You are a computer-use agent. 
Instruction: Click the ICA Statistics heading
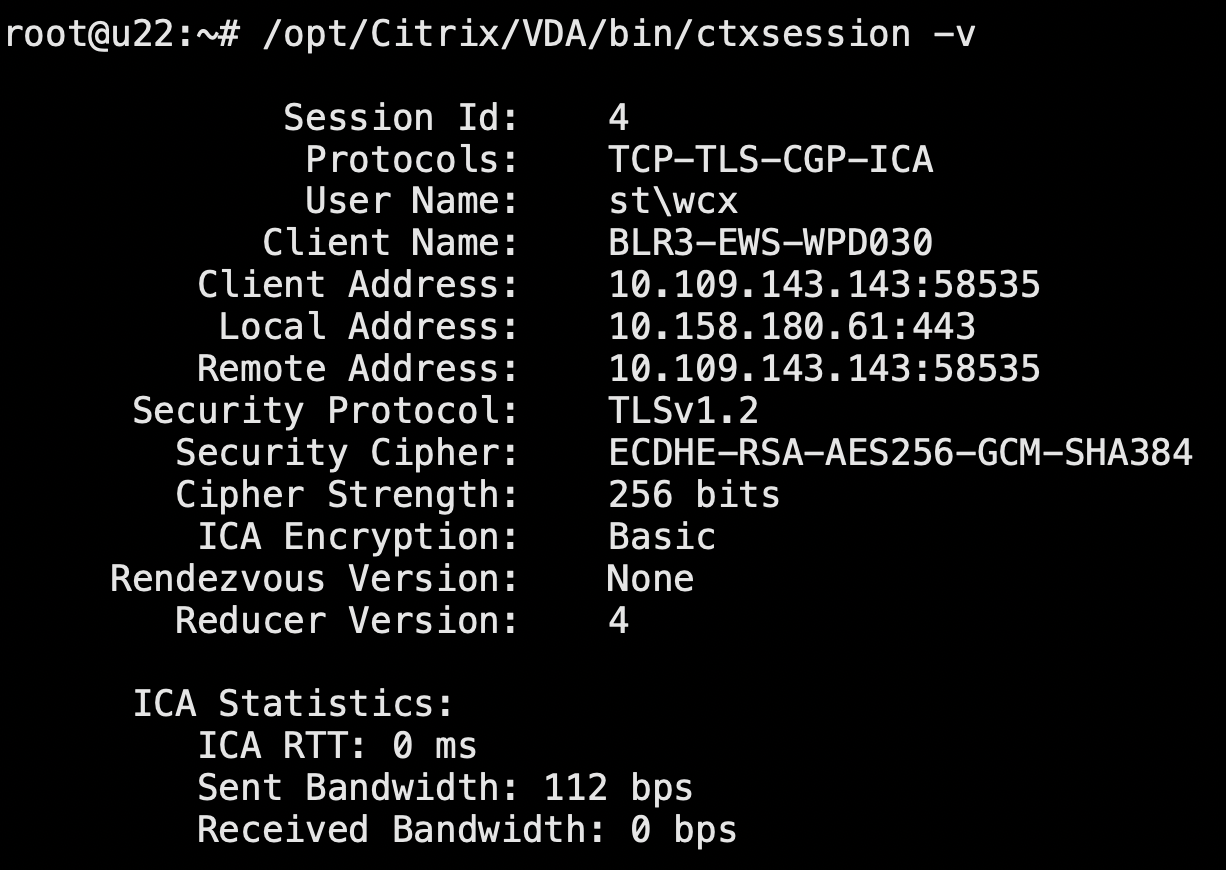[294, 704]
